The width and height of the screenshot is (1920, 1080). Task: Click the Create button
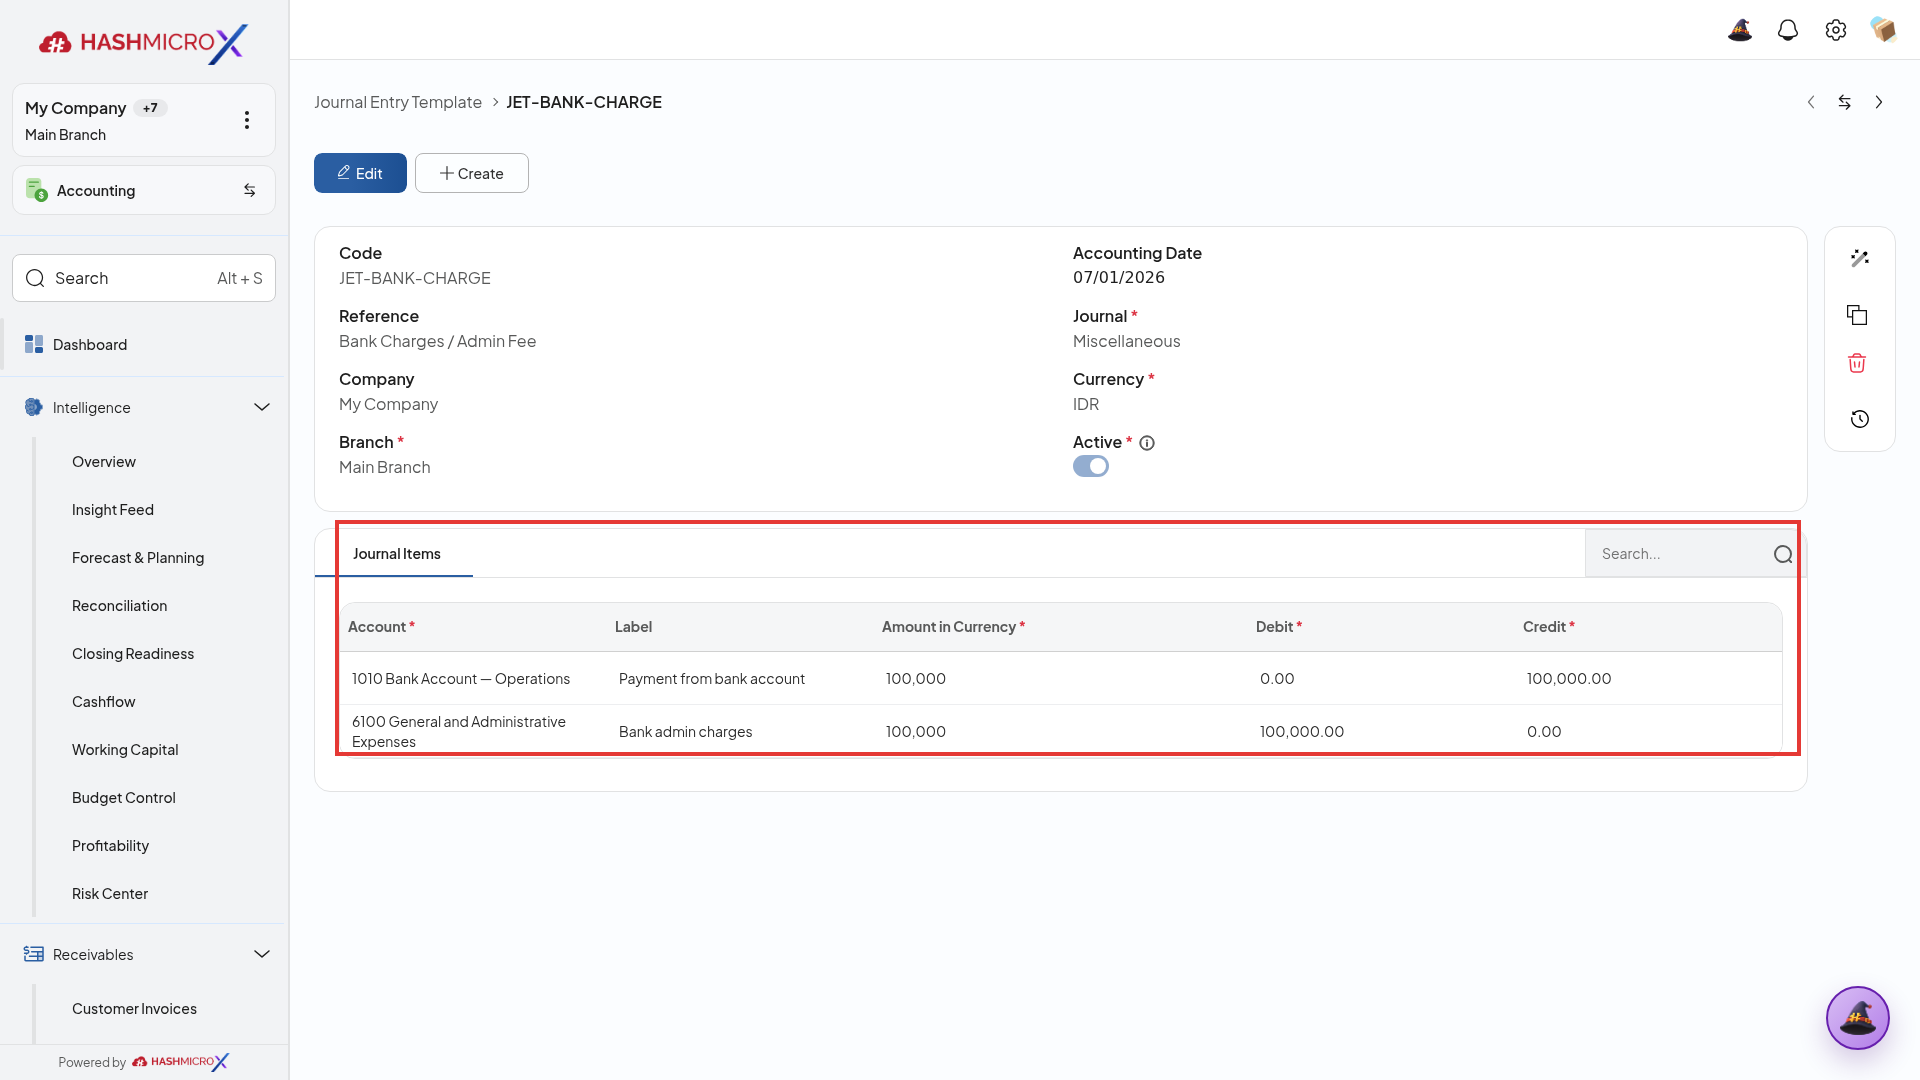pos(472,173)
